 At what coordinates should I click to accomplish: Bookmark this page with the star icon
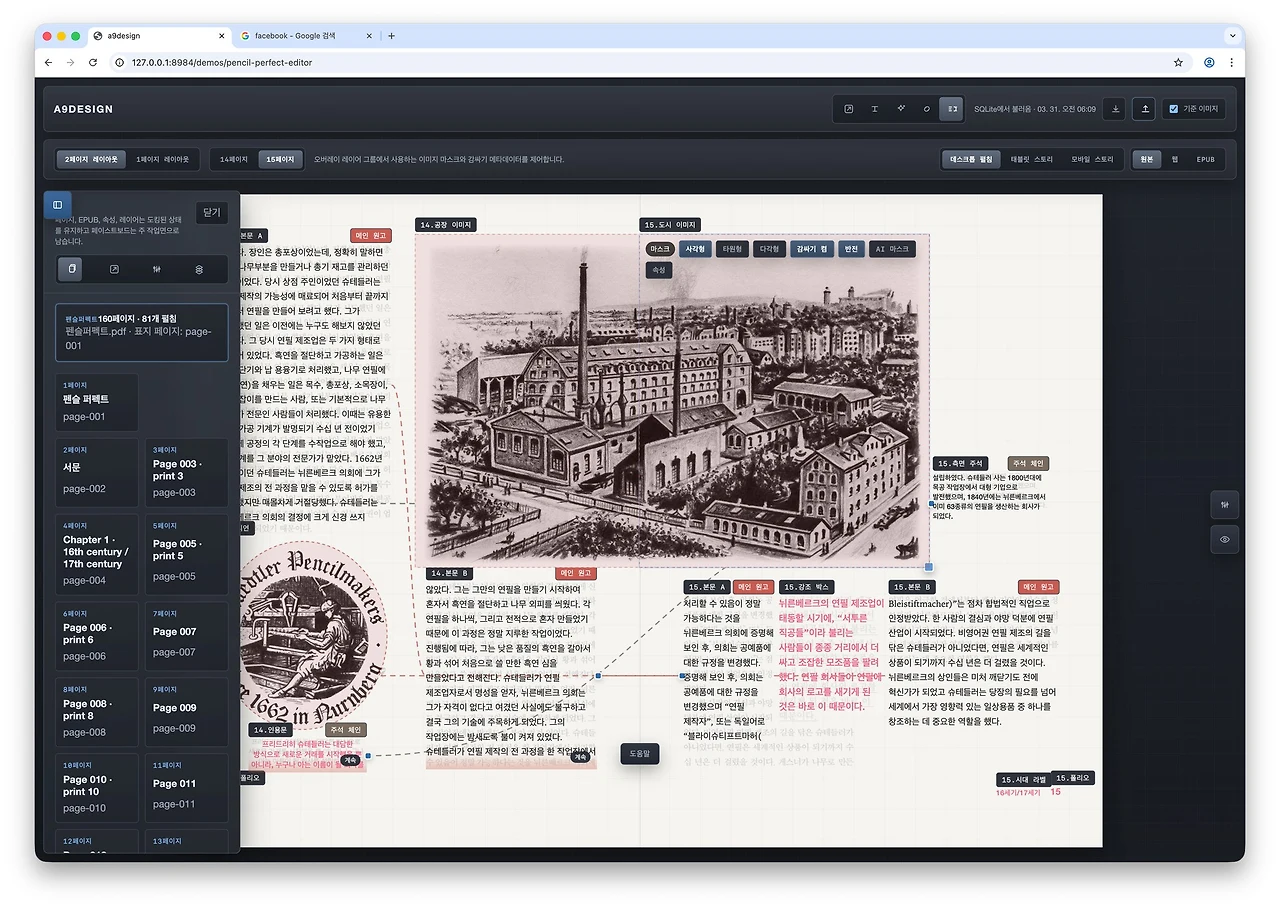(x=1178, y=62)
